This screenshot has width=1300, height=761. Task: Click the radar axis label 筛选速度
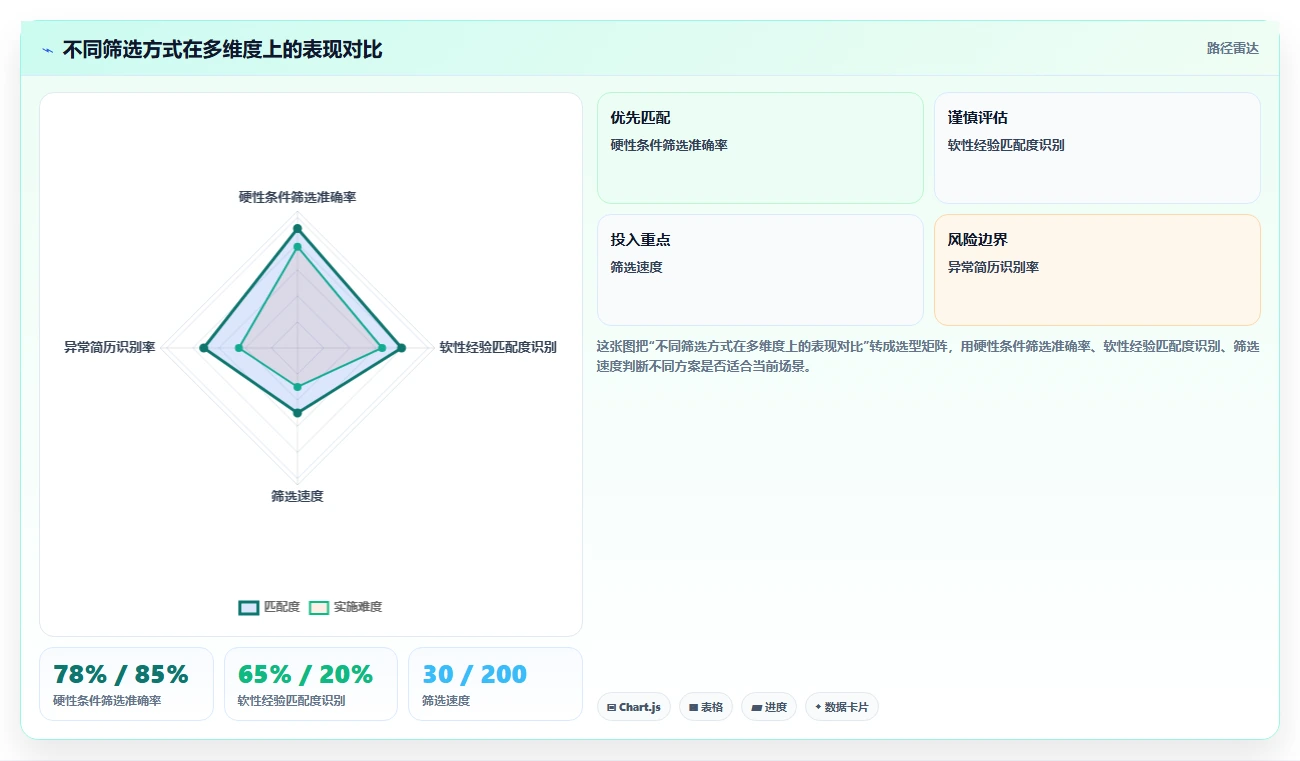click(297, 496)
